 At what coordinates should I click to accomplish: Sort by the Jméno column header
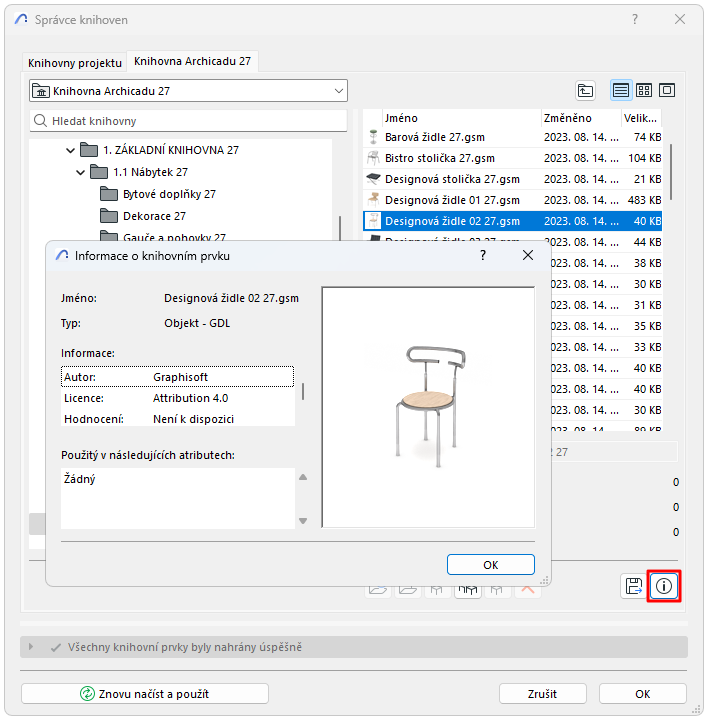(x=461, y=118)
